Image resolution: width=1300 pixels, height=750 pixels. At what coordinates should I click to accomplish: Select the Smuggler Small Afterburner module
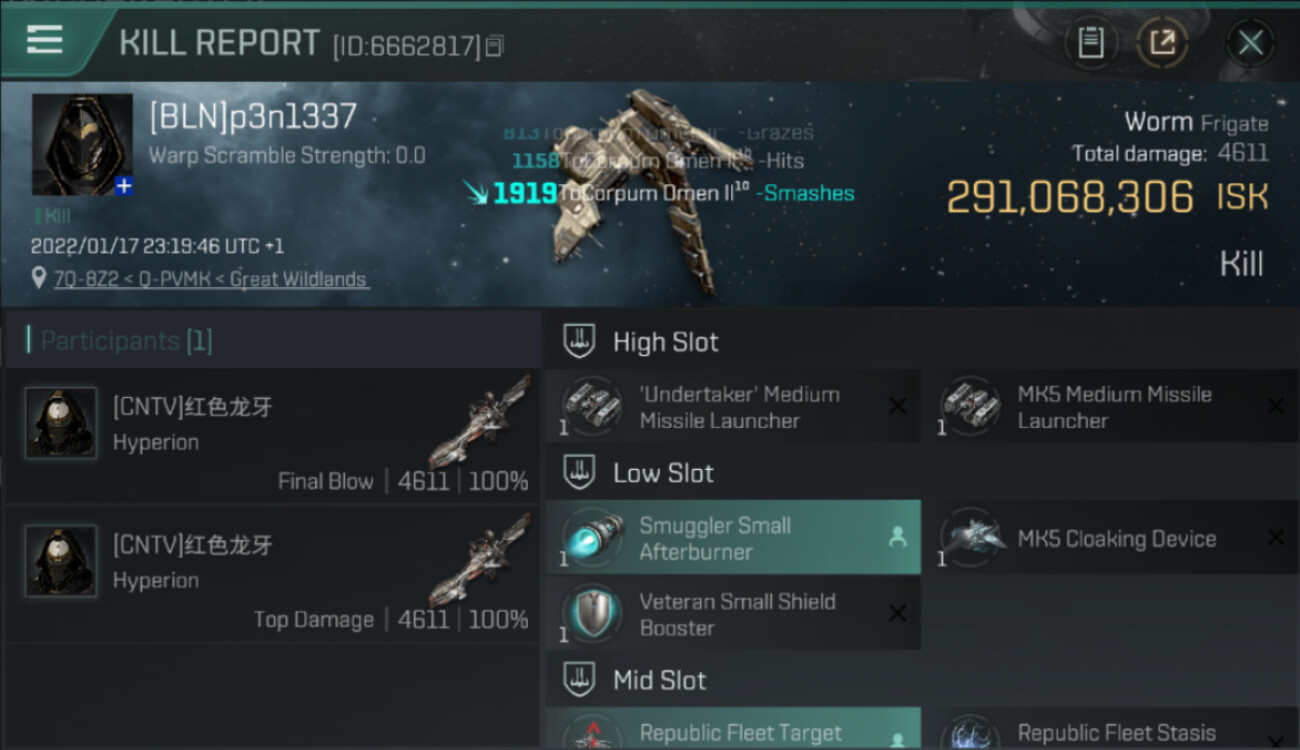tap(733, 538)
